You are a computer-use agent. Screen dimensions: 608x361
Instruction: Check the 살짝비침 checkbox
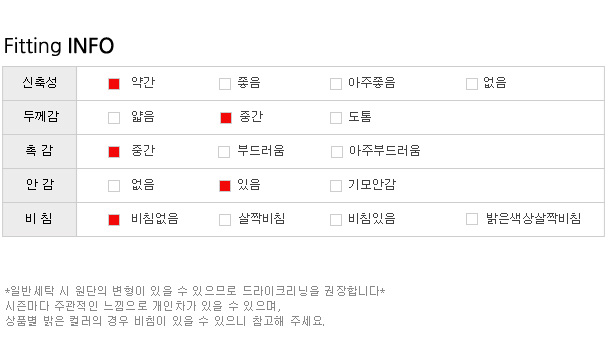225,220
